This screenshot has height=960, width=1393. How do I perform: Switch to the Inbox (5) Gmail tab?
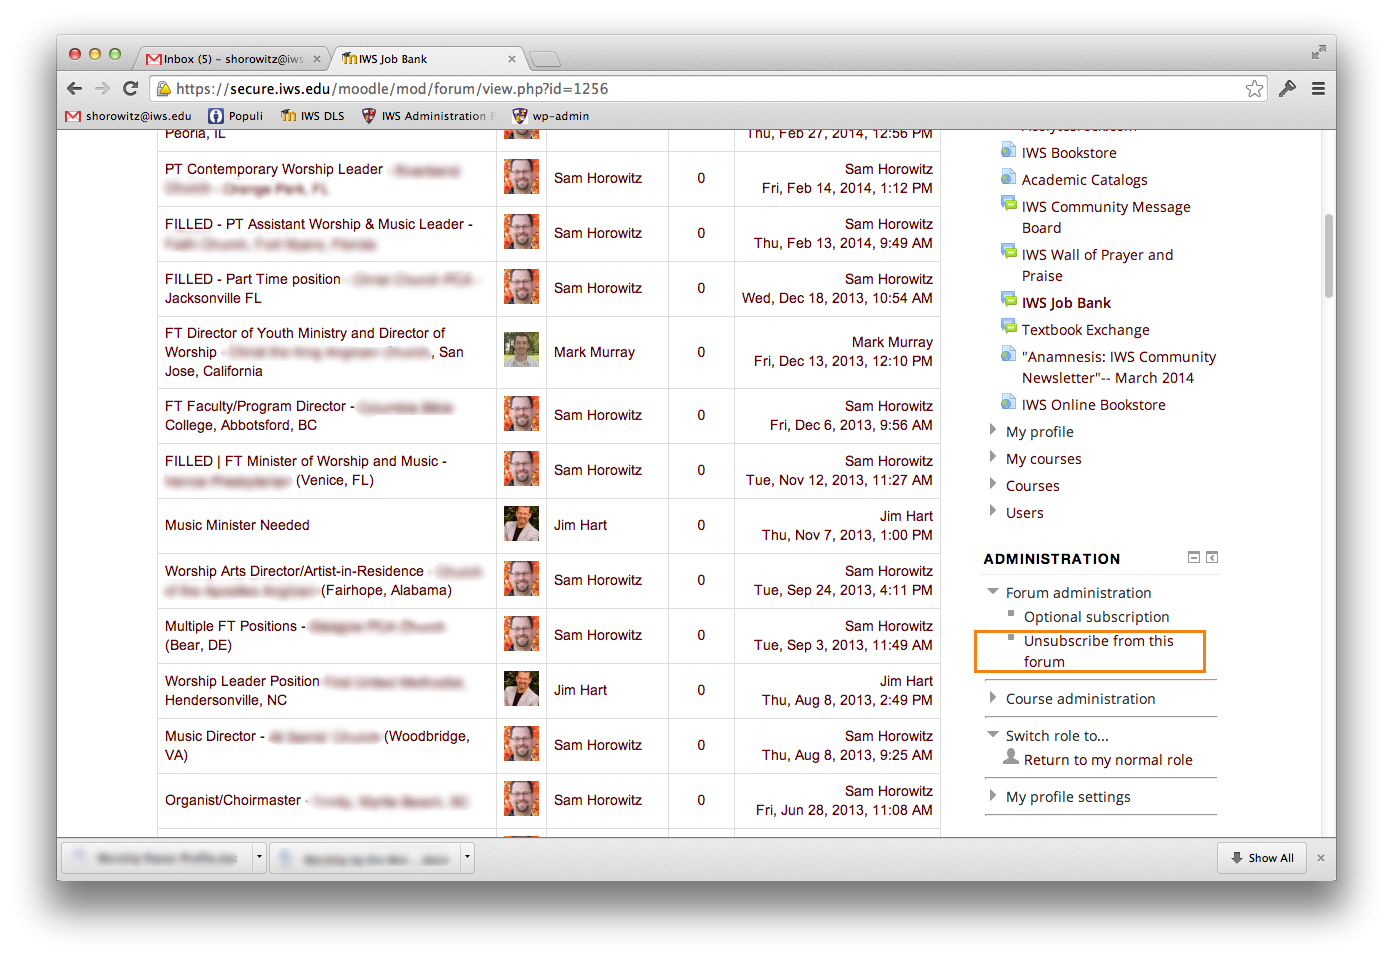[x=232, y=59]
